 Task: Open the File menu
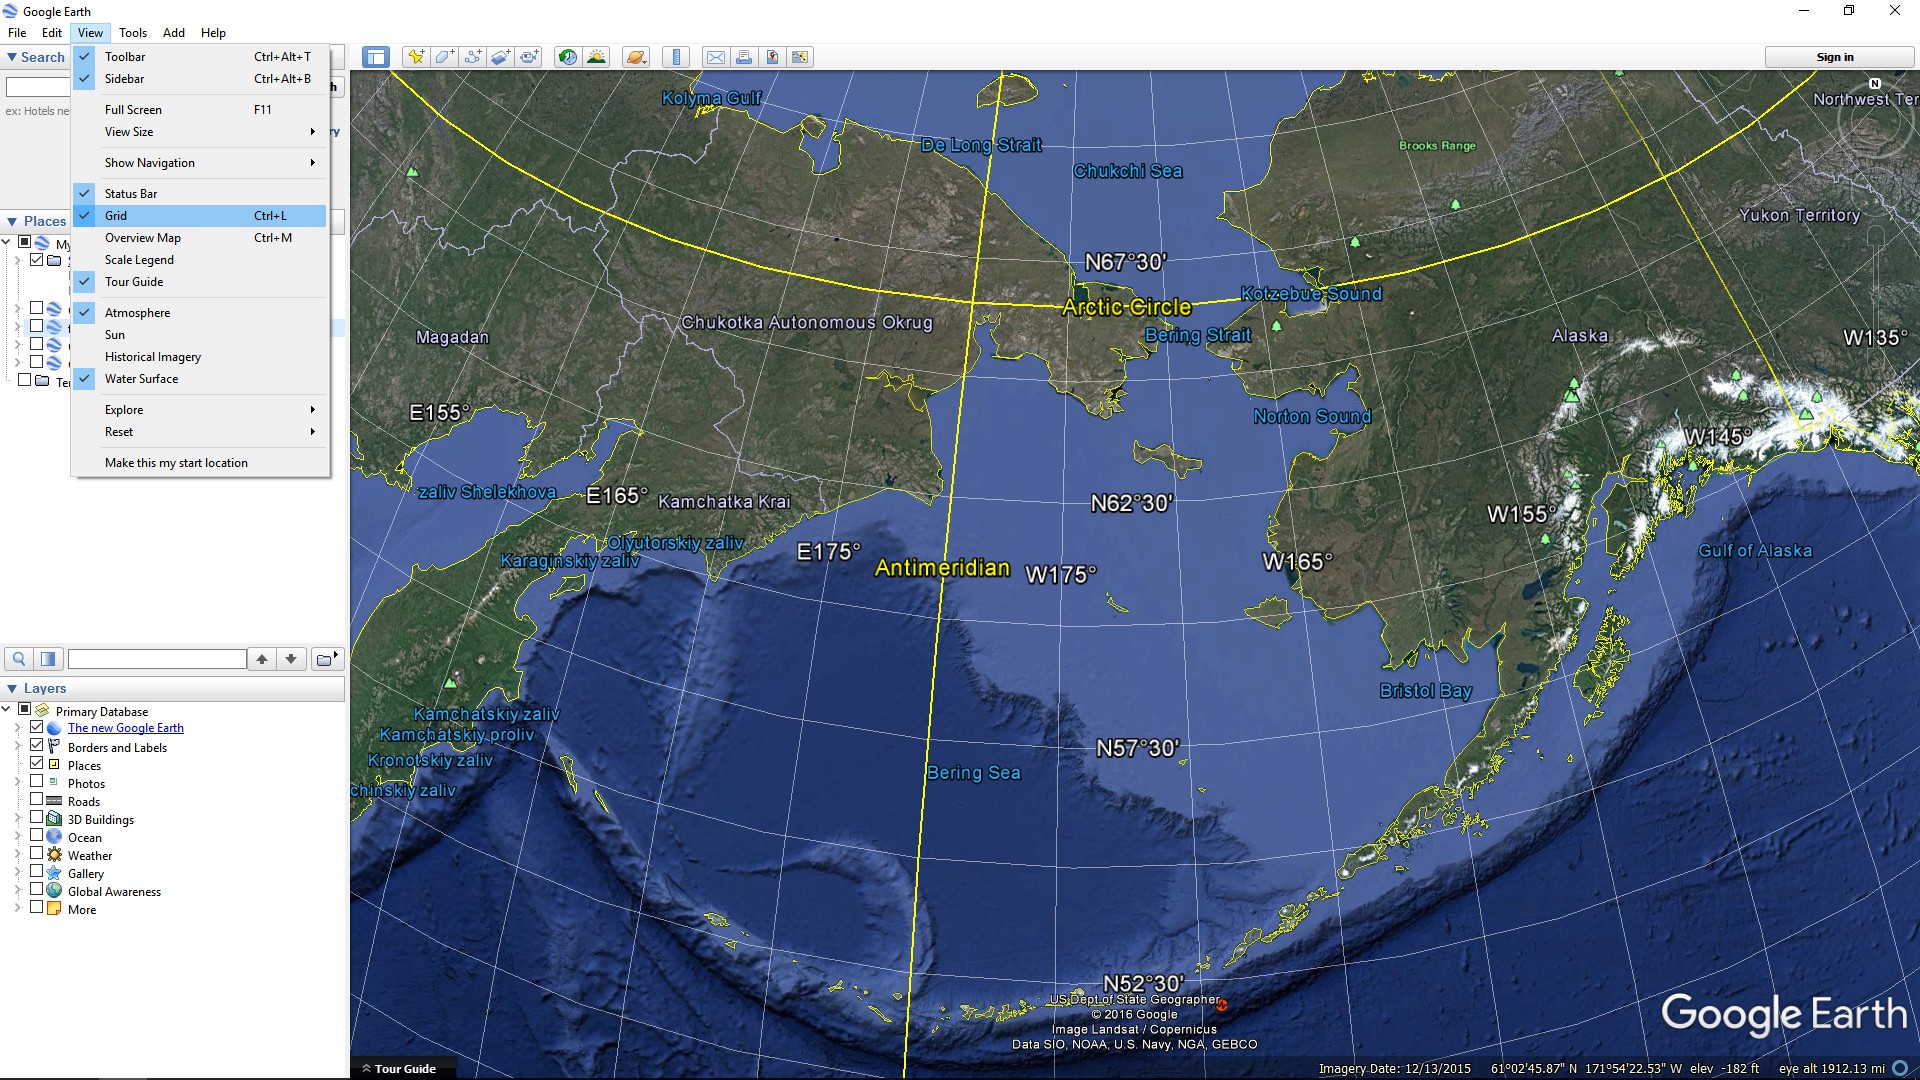[x=17, y=33]
